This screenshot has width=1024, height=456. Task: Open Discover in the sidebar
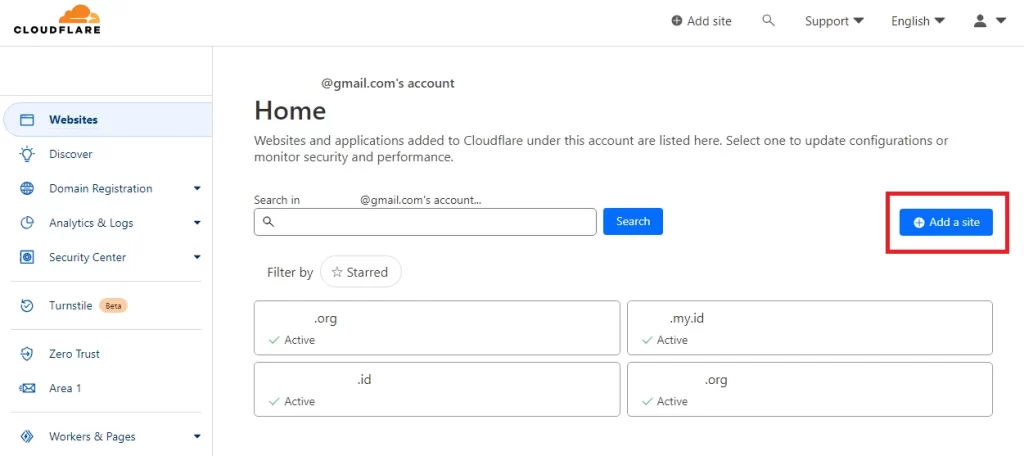click(x=71, y=154)
